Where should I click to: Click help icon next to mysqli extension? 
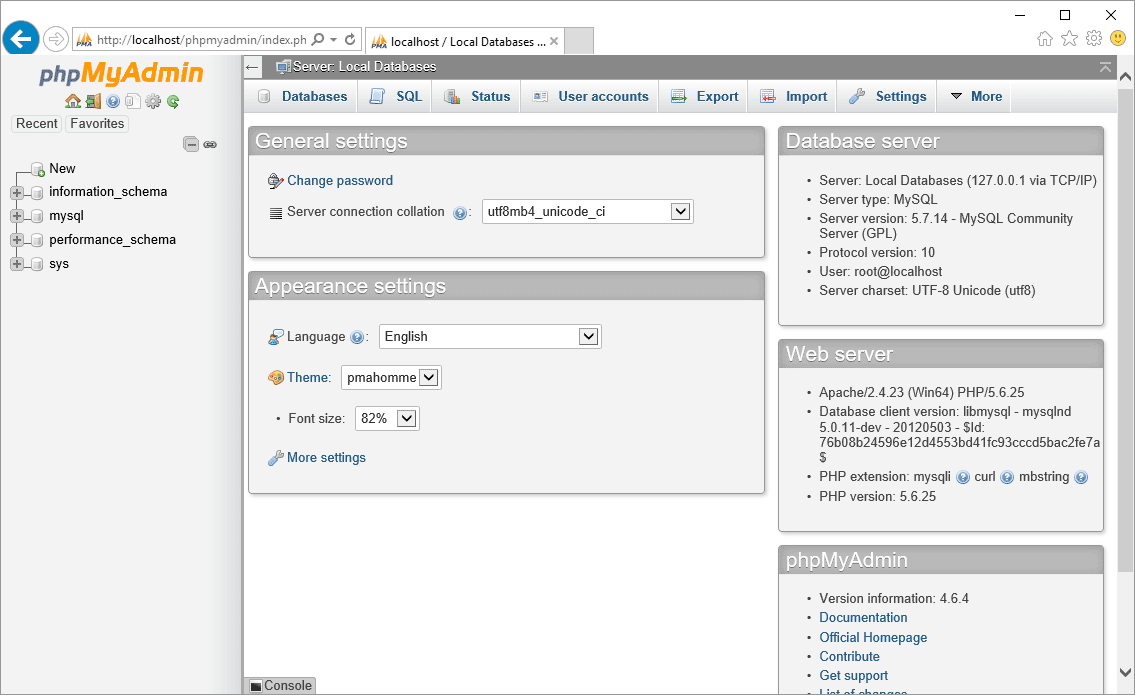coord(962,478)
